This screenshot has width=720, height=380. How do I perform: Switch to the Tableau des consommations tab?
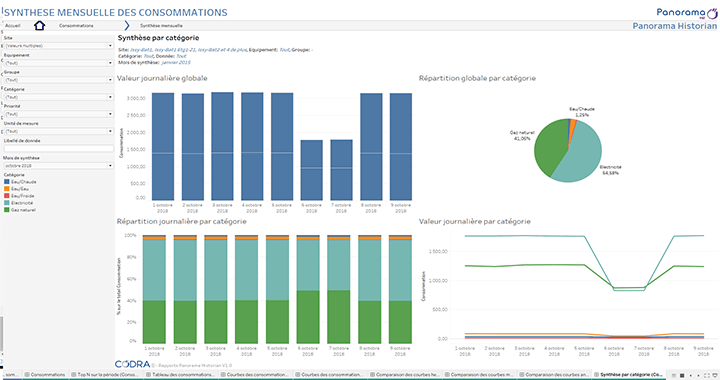coord(181,375)
